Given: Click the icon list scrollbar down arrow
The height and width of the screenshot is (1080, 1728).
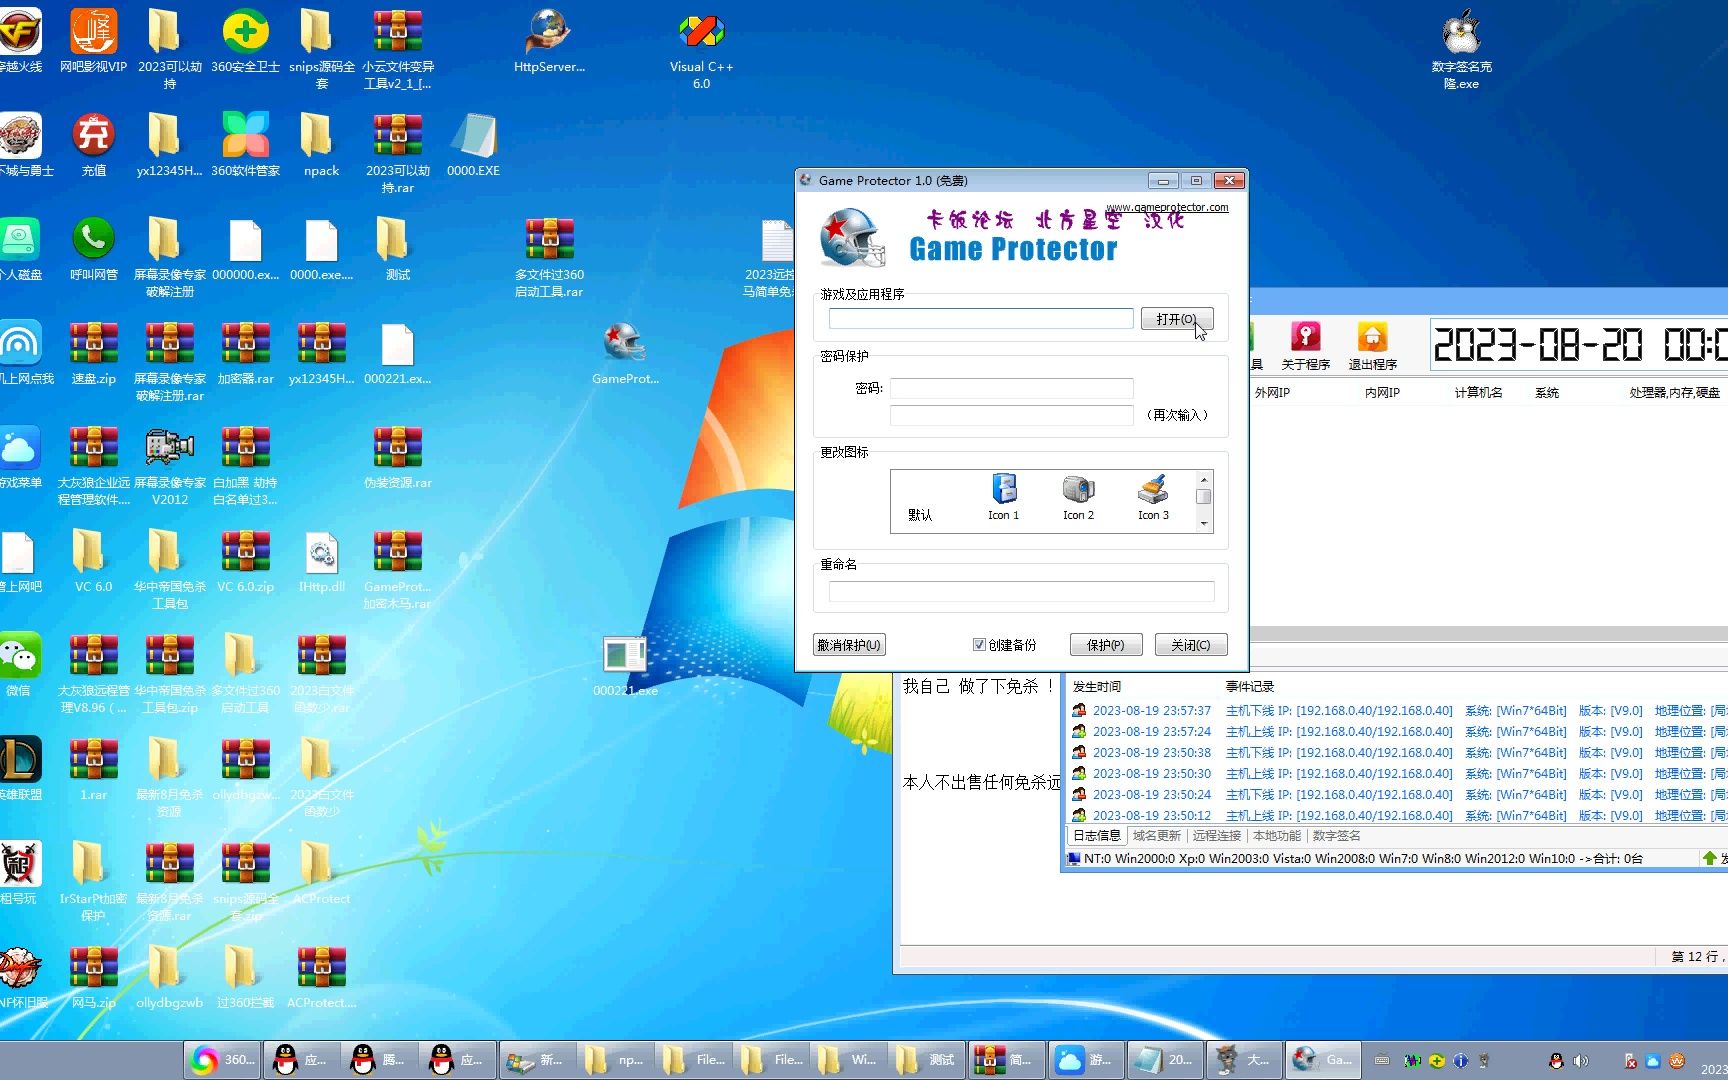Looking at the screenshot, I should 1204,524.
